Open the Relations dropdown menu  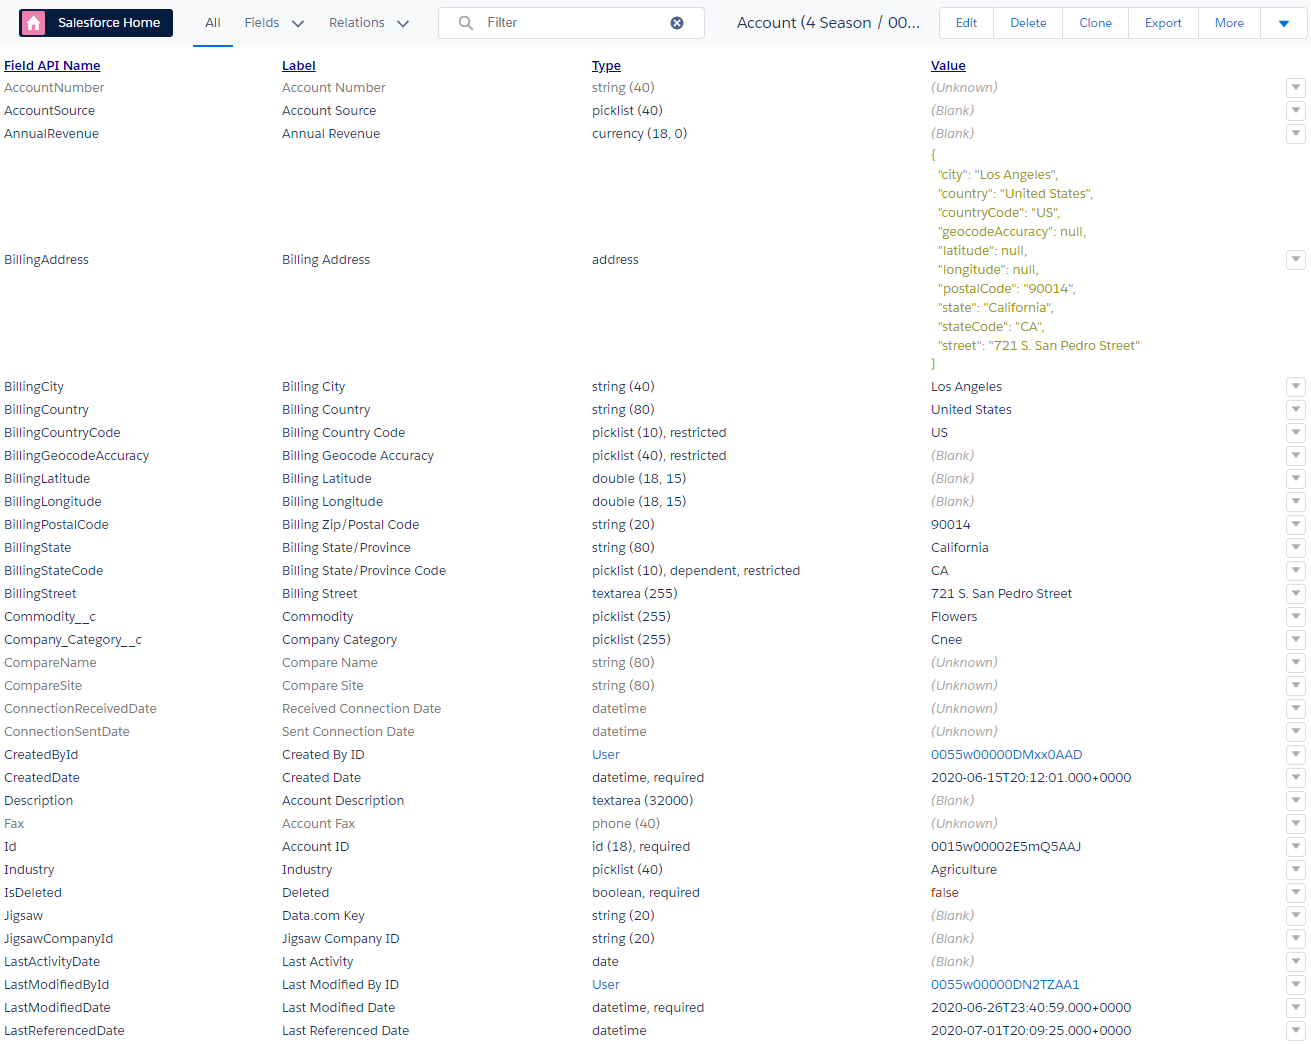point(369,23)
